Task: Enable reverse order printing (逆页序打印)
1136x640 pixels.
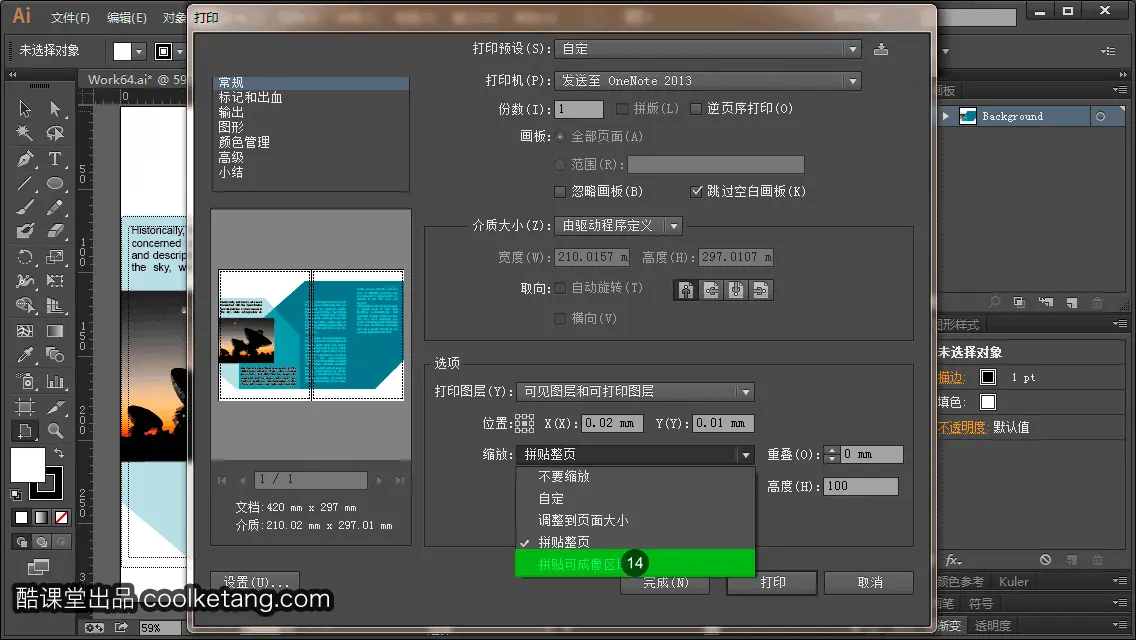Action: point(696,109)
